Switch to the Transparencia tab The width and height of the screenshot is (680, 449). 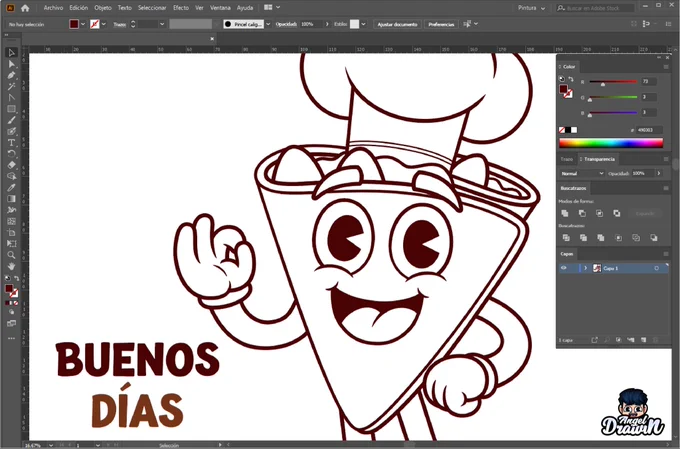pos(599,159)
